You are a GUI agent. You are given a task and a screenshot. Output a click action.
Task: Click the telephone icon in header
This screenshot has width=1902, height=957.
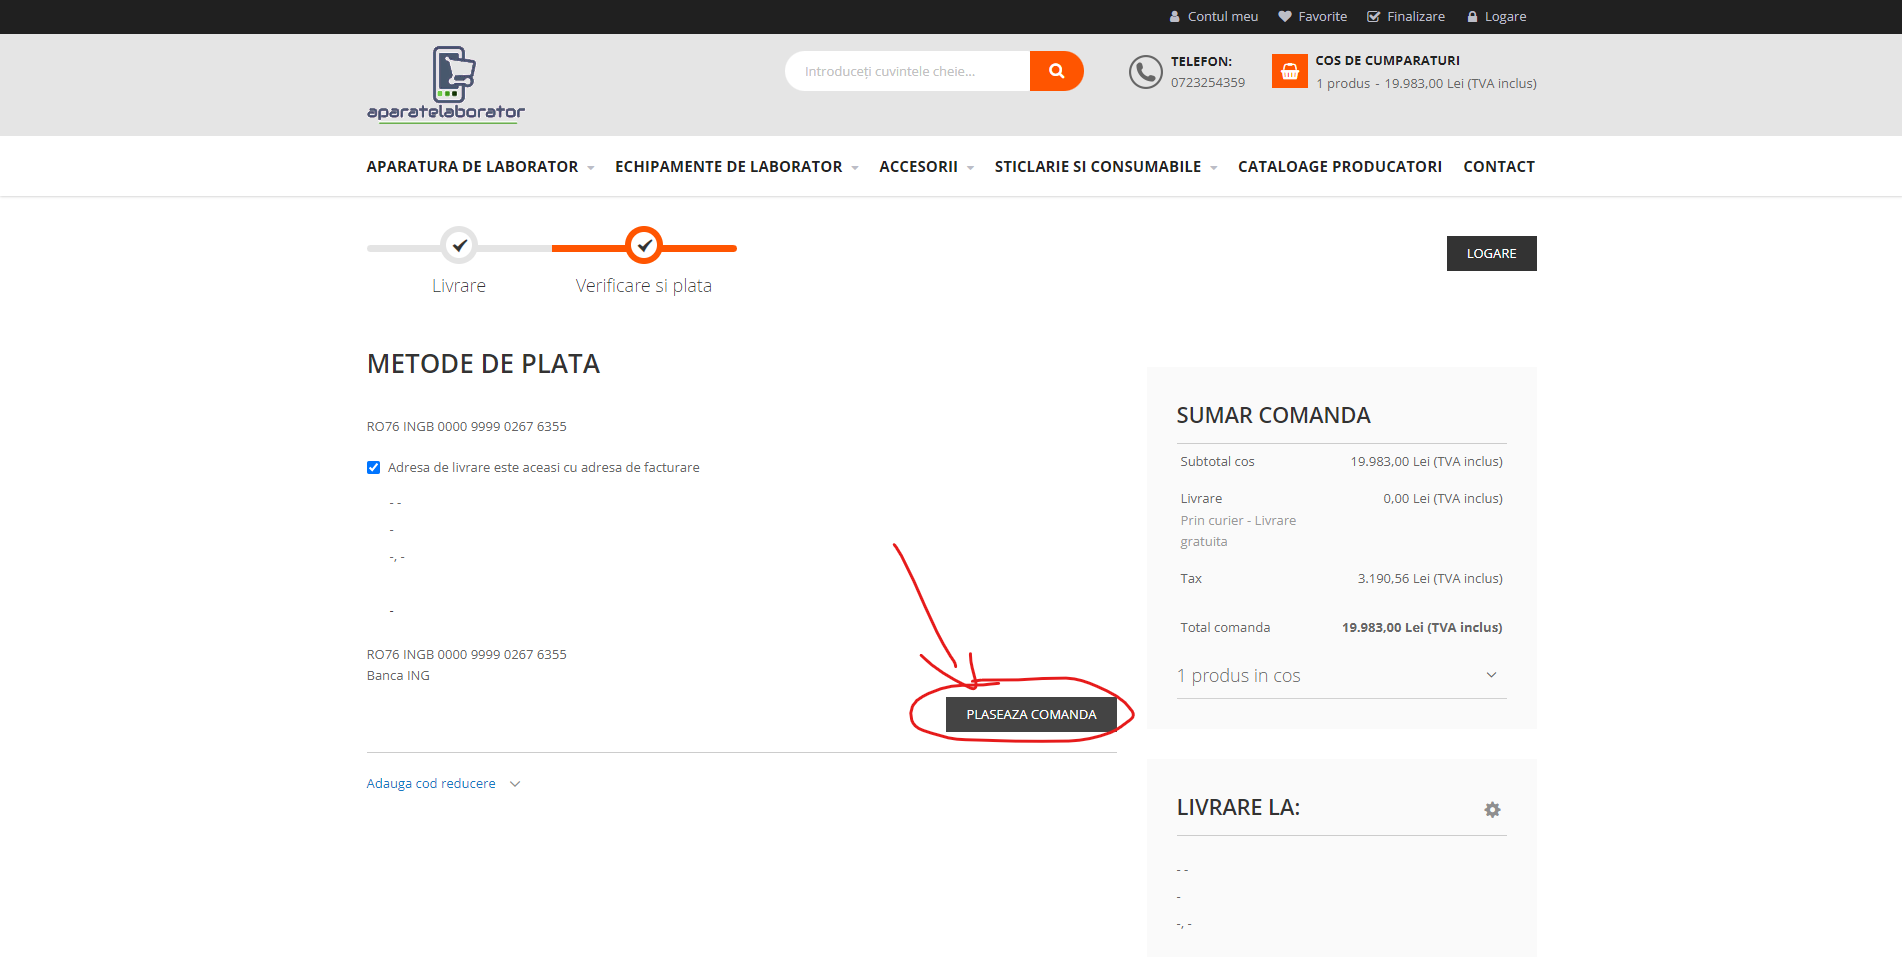click(1145, 72)
